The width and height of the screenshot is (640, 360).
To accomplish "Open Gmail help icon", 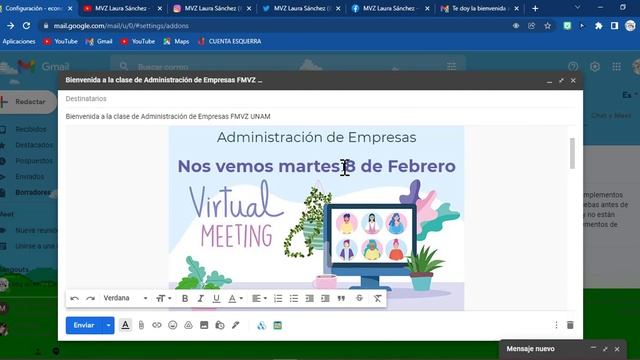I will click(x=573, y=67).
